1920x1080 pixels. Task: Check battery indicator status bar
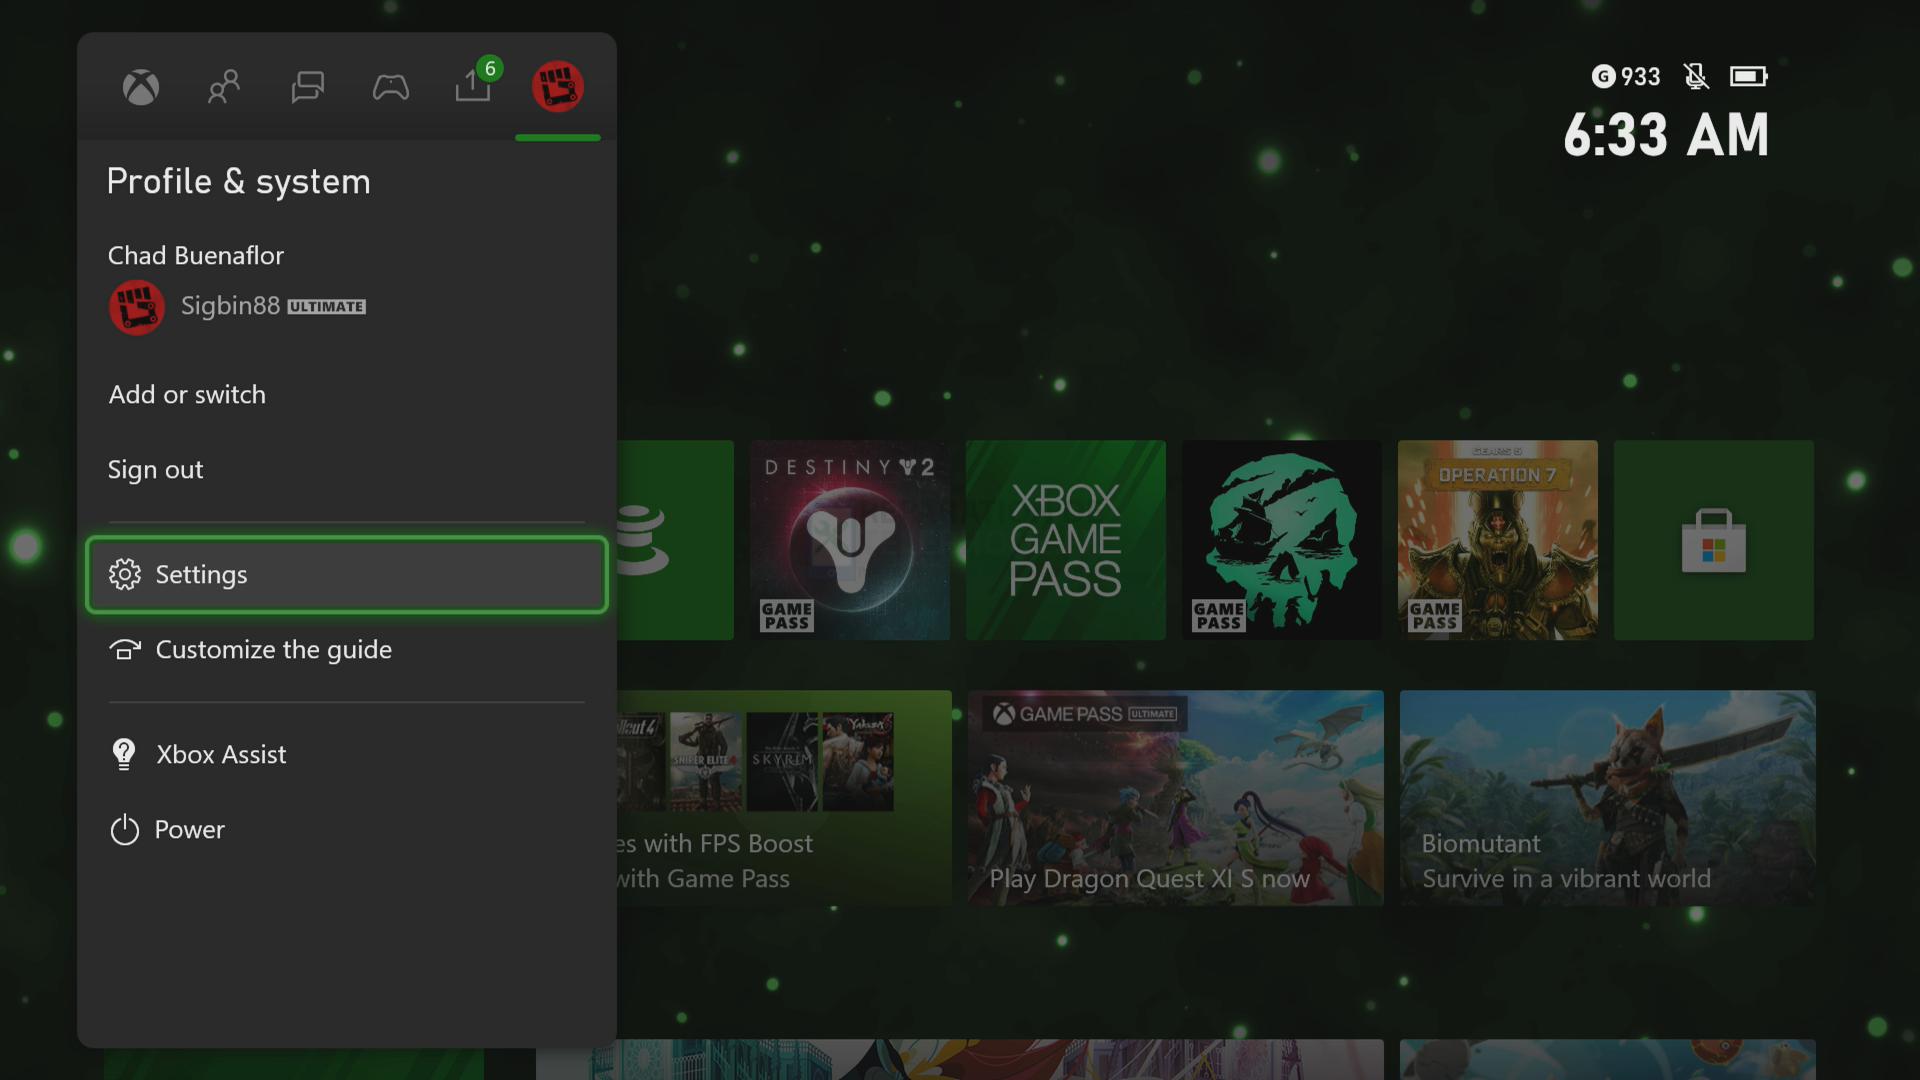[x=1749, y=75]
